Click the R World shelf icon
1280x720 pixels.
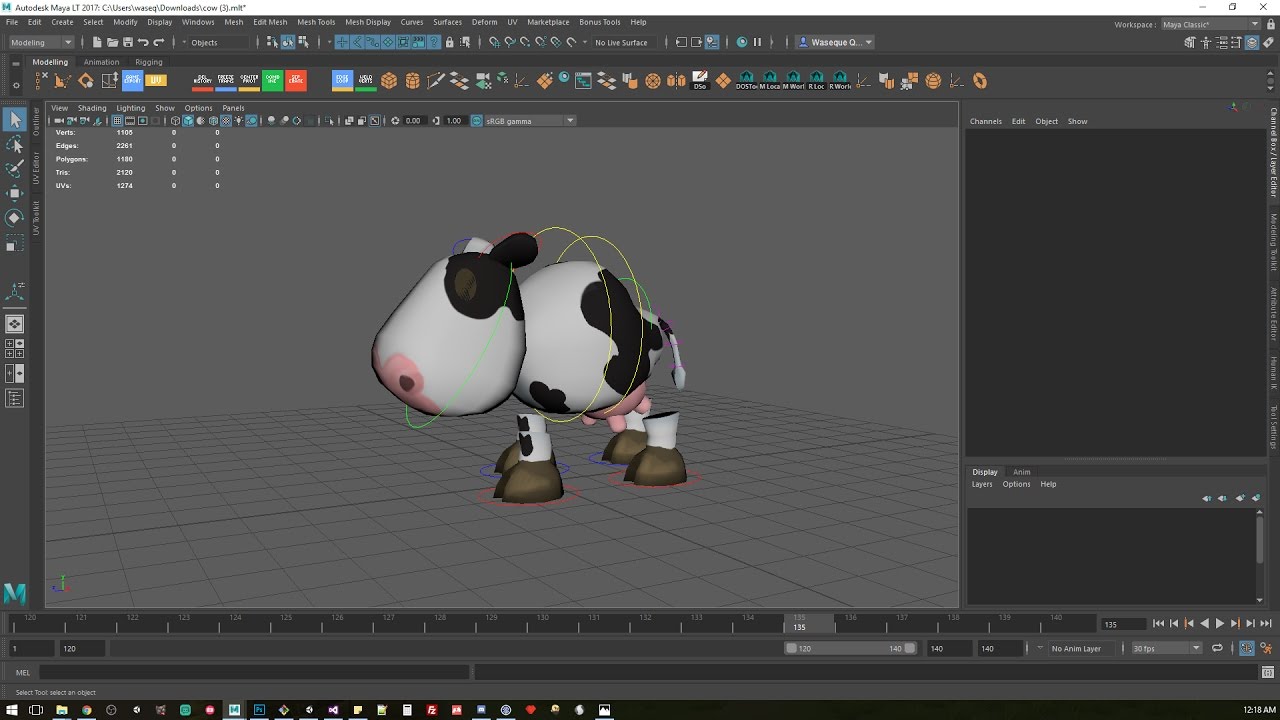pos(841,81)
